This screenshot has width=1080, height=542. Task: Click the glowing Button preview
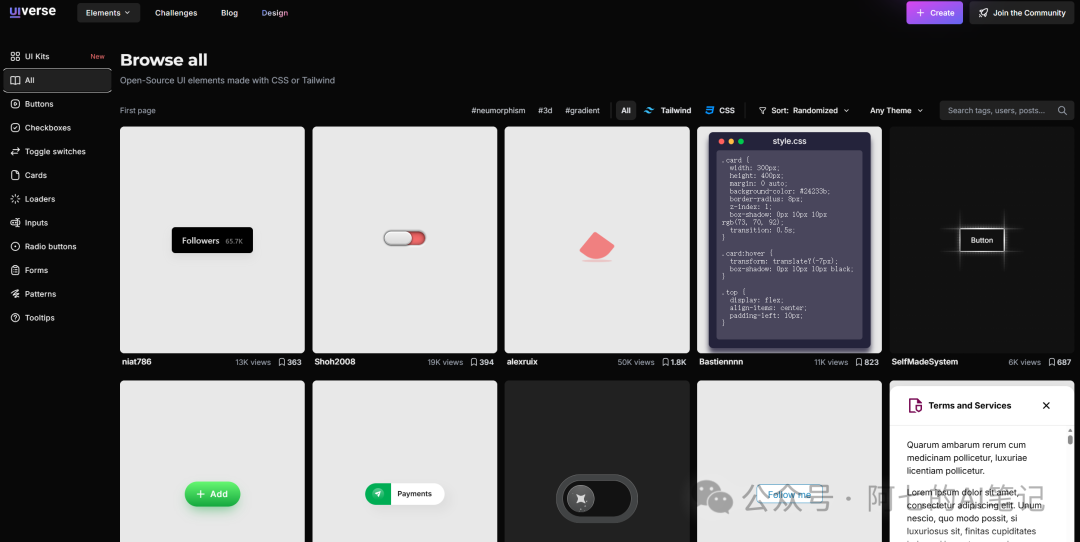982,240
